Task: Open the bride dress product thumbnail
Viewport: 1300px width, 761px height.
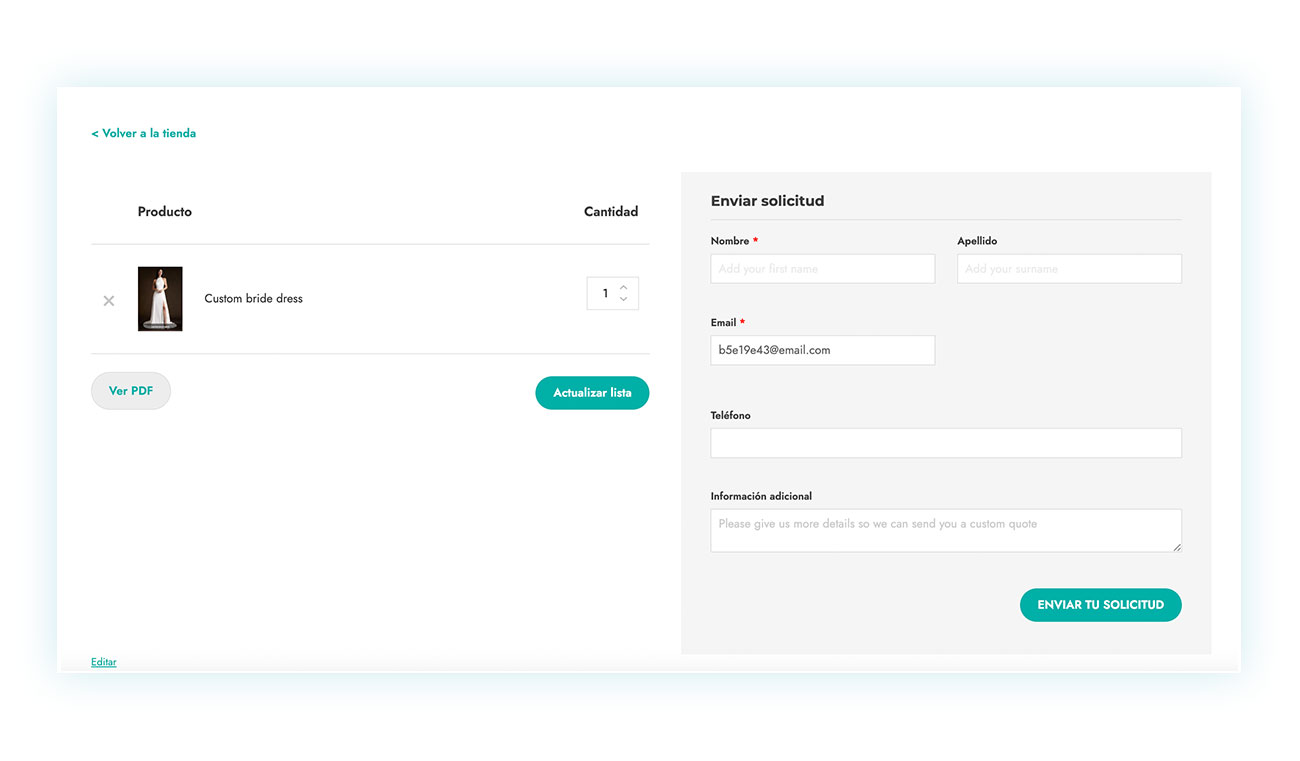Action: 160,298
